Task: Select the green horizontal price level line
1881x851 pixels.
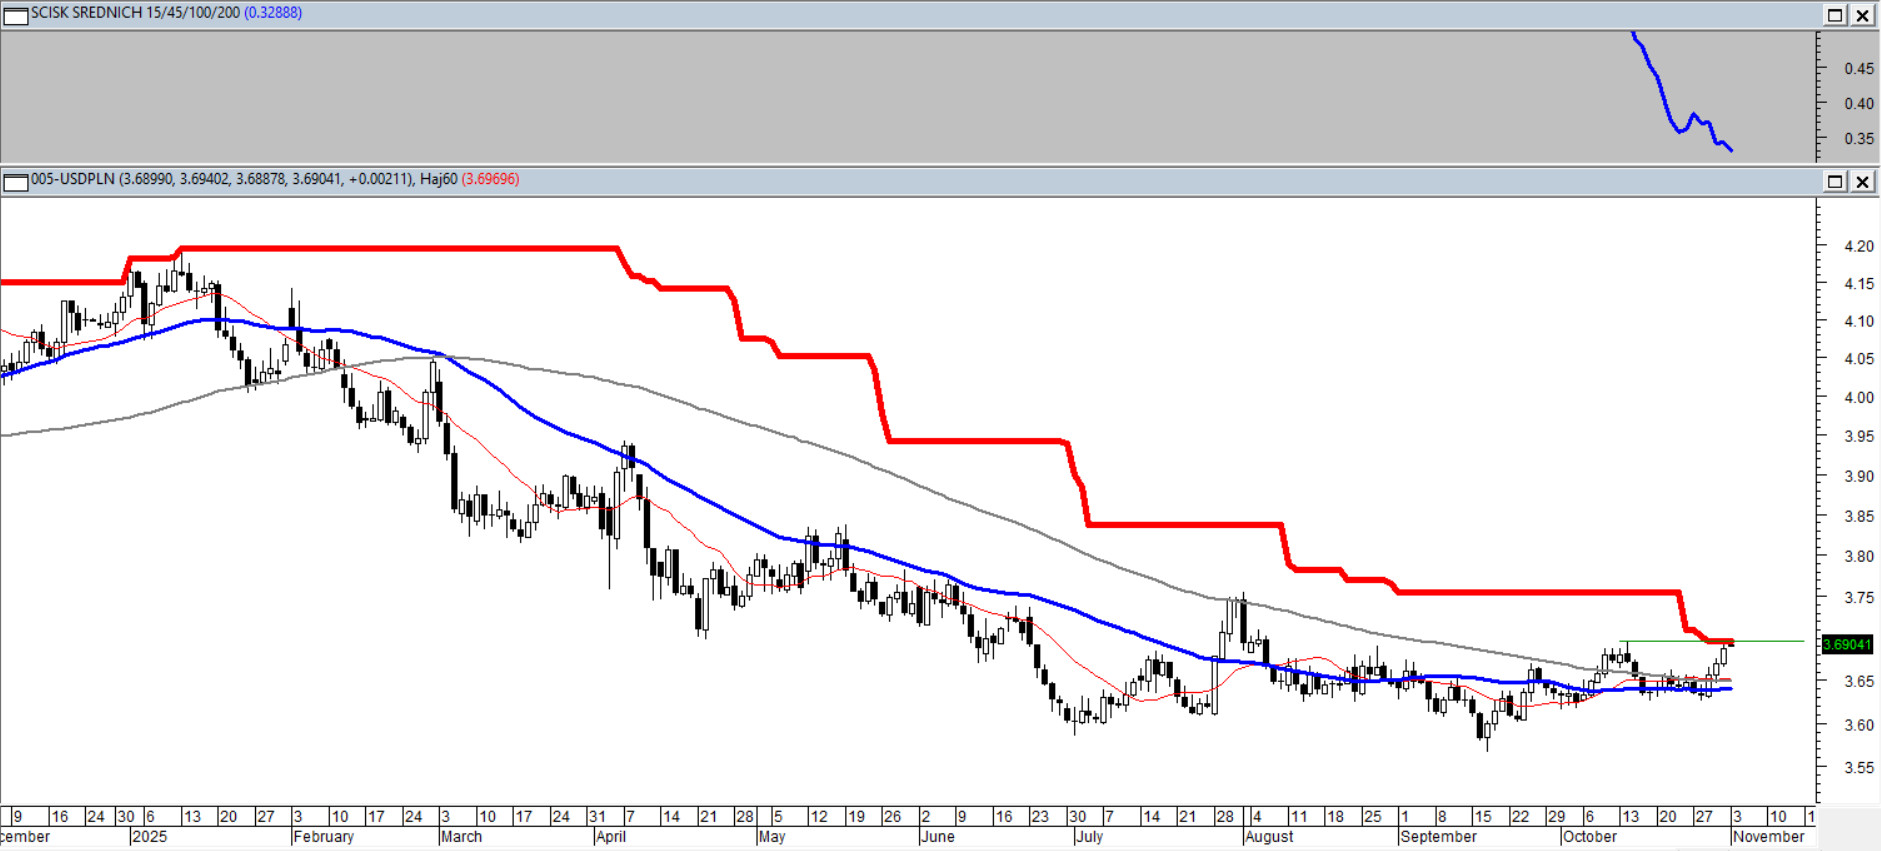Action: coord(1770,641)
